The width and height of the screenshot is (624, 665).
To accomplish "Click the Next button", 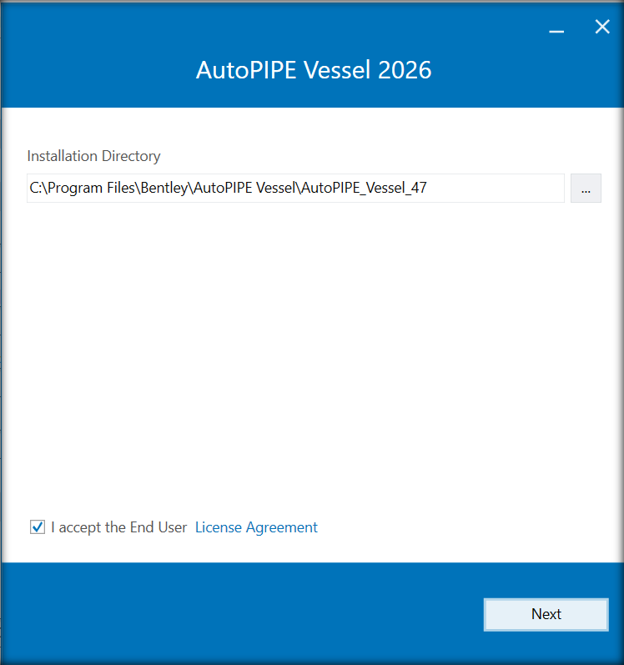I will (x=546, y=614).
